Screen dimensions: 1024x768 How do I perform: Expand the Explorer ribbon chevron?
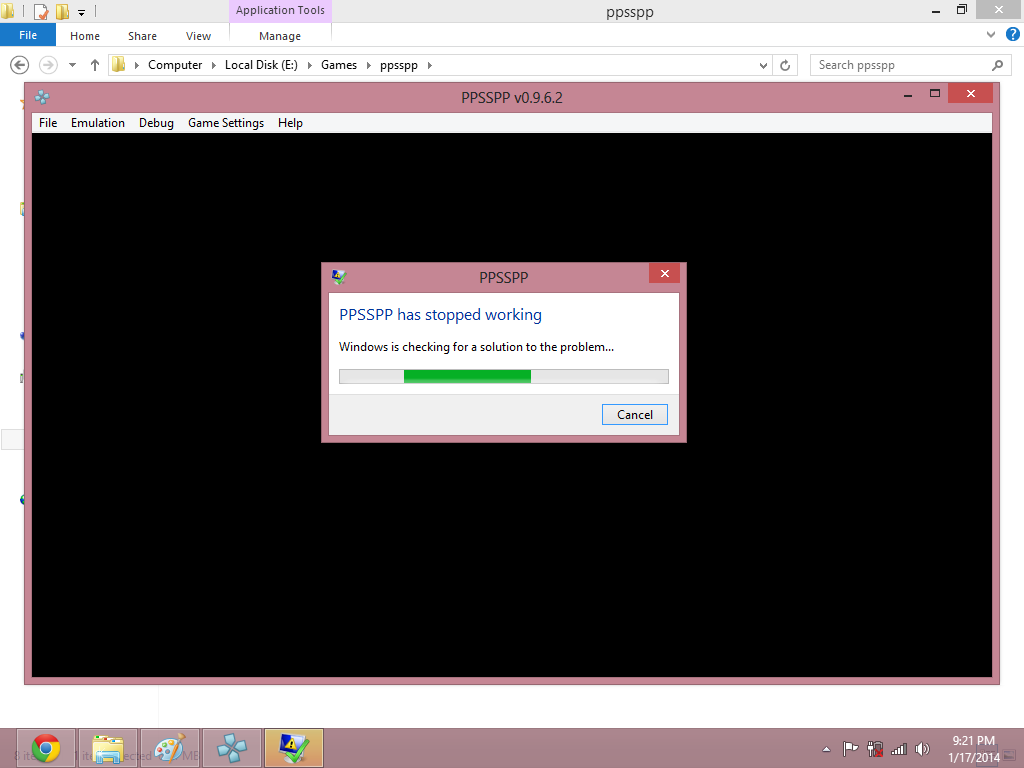point(991,35)
